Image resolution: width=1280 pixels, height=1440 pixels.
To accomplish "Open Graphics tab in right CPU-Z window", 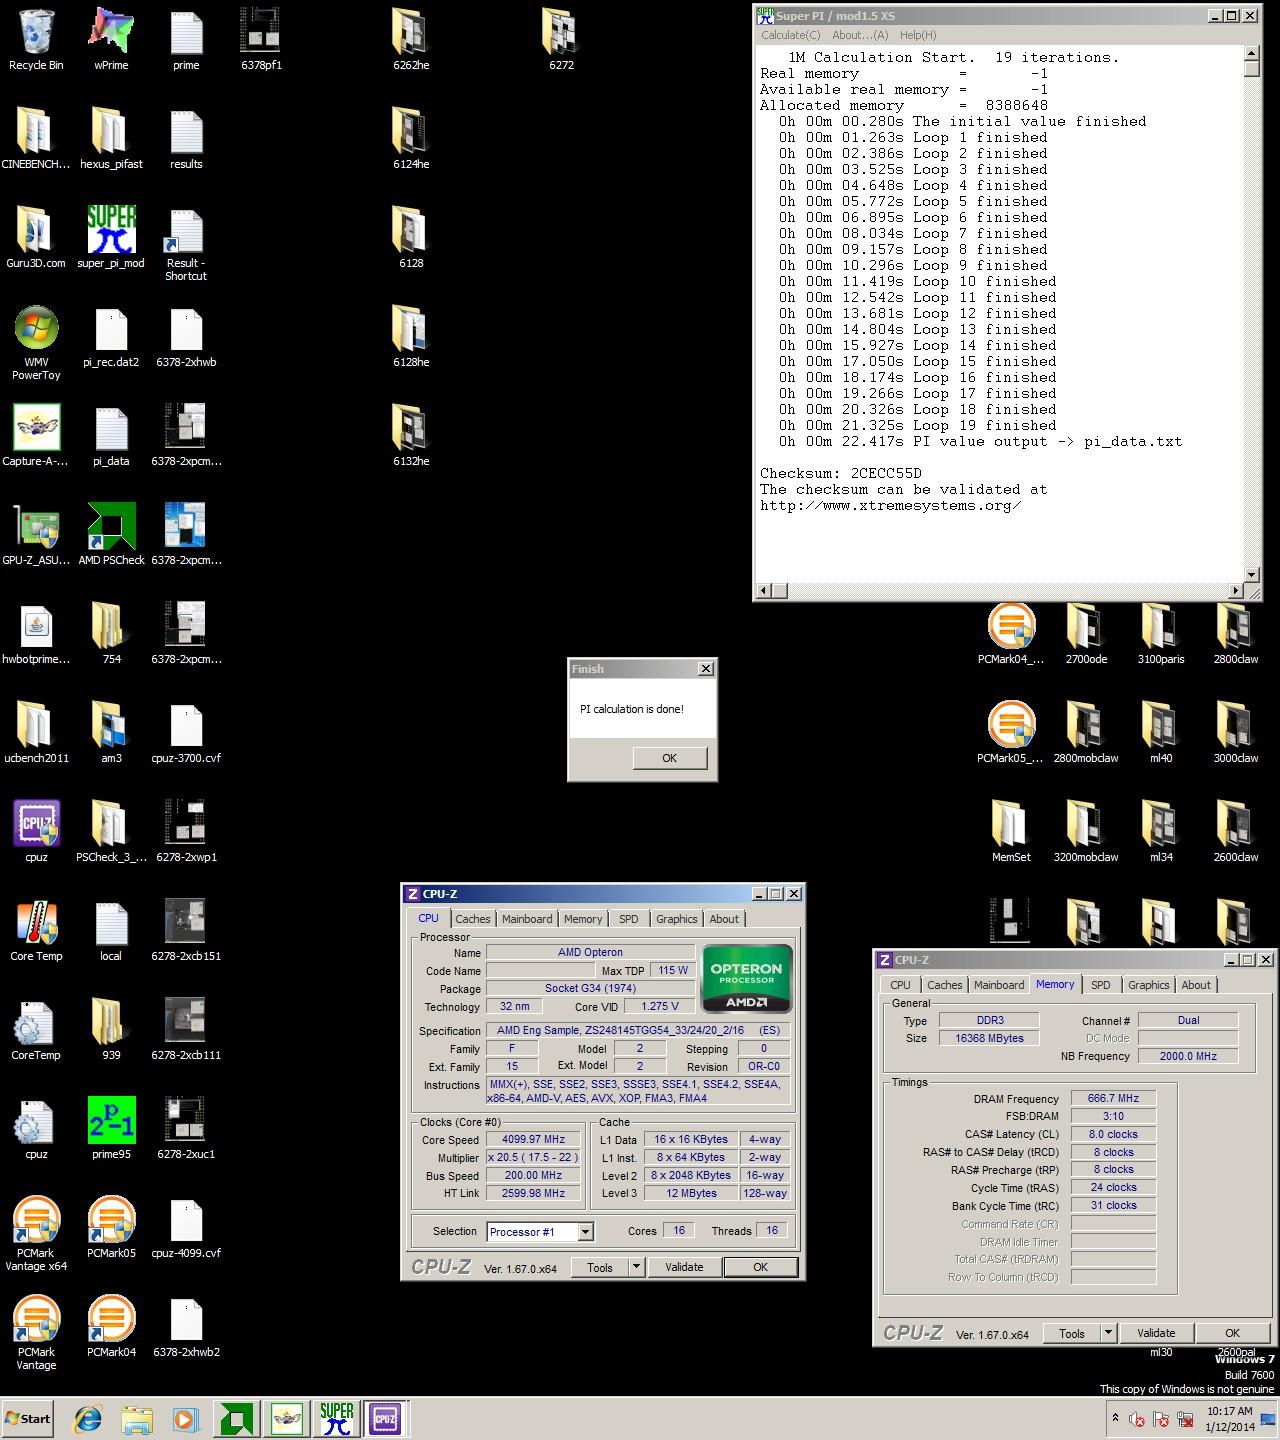I will tap(1148, 985).
